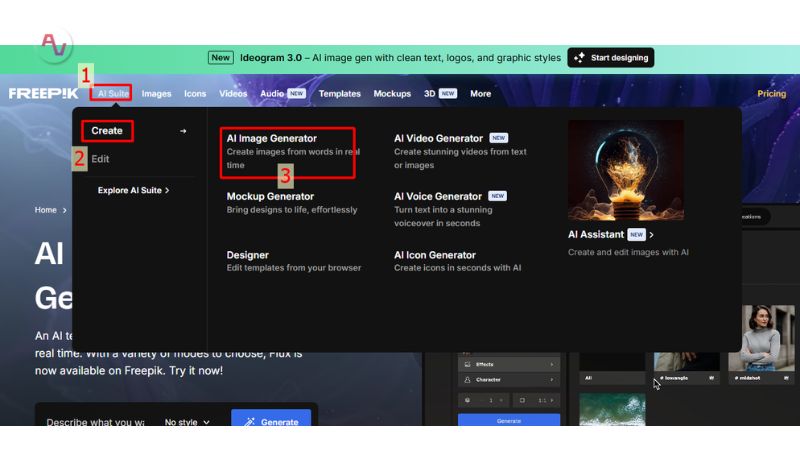Image resolution: width=800 pixels, height=450 pixels.
Task: Click the magic wand icon on Generate
Action: click(249, 422)
